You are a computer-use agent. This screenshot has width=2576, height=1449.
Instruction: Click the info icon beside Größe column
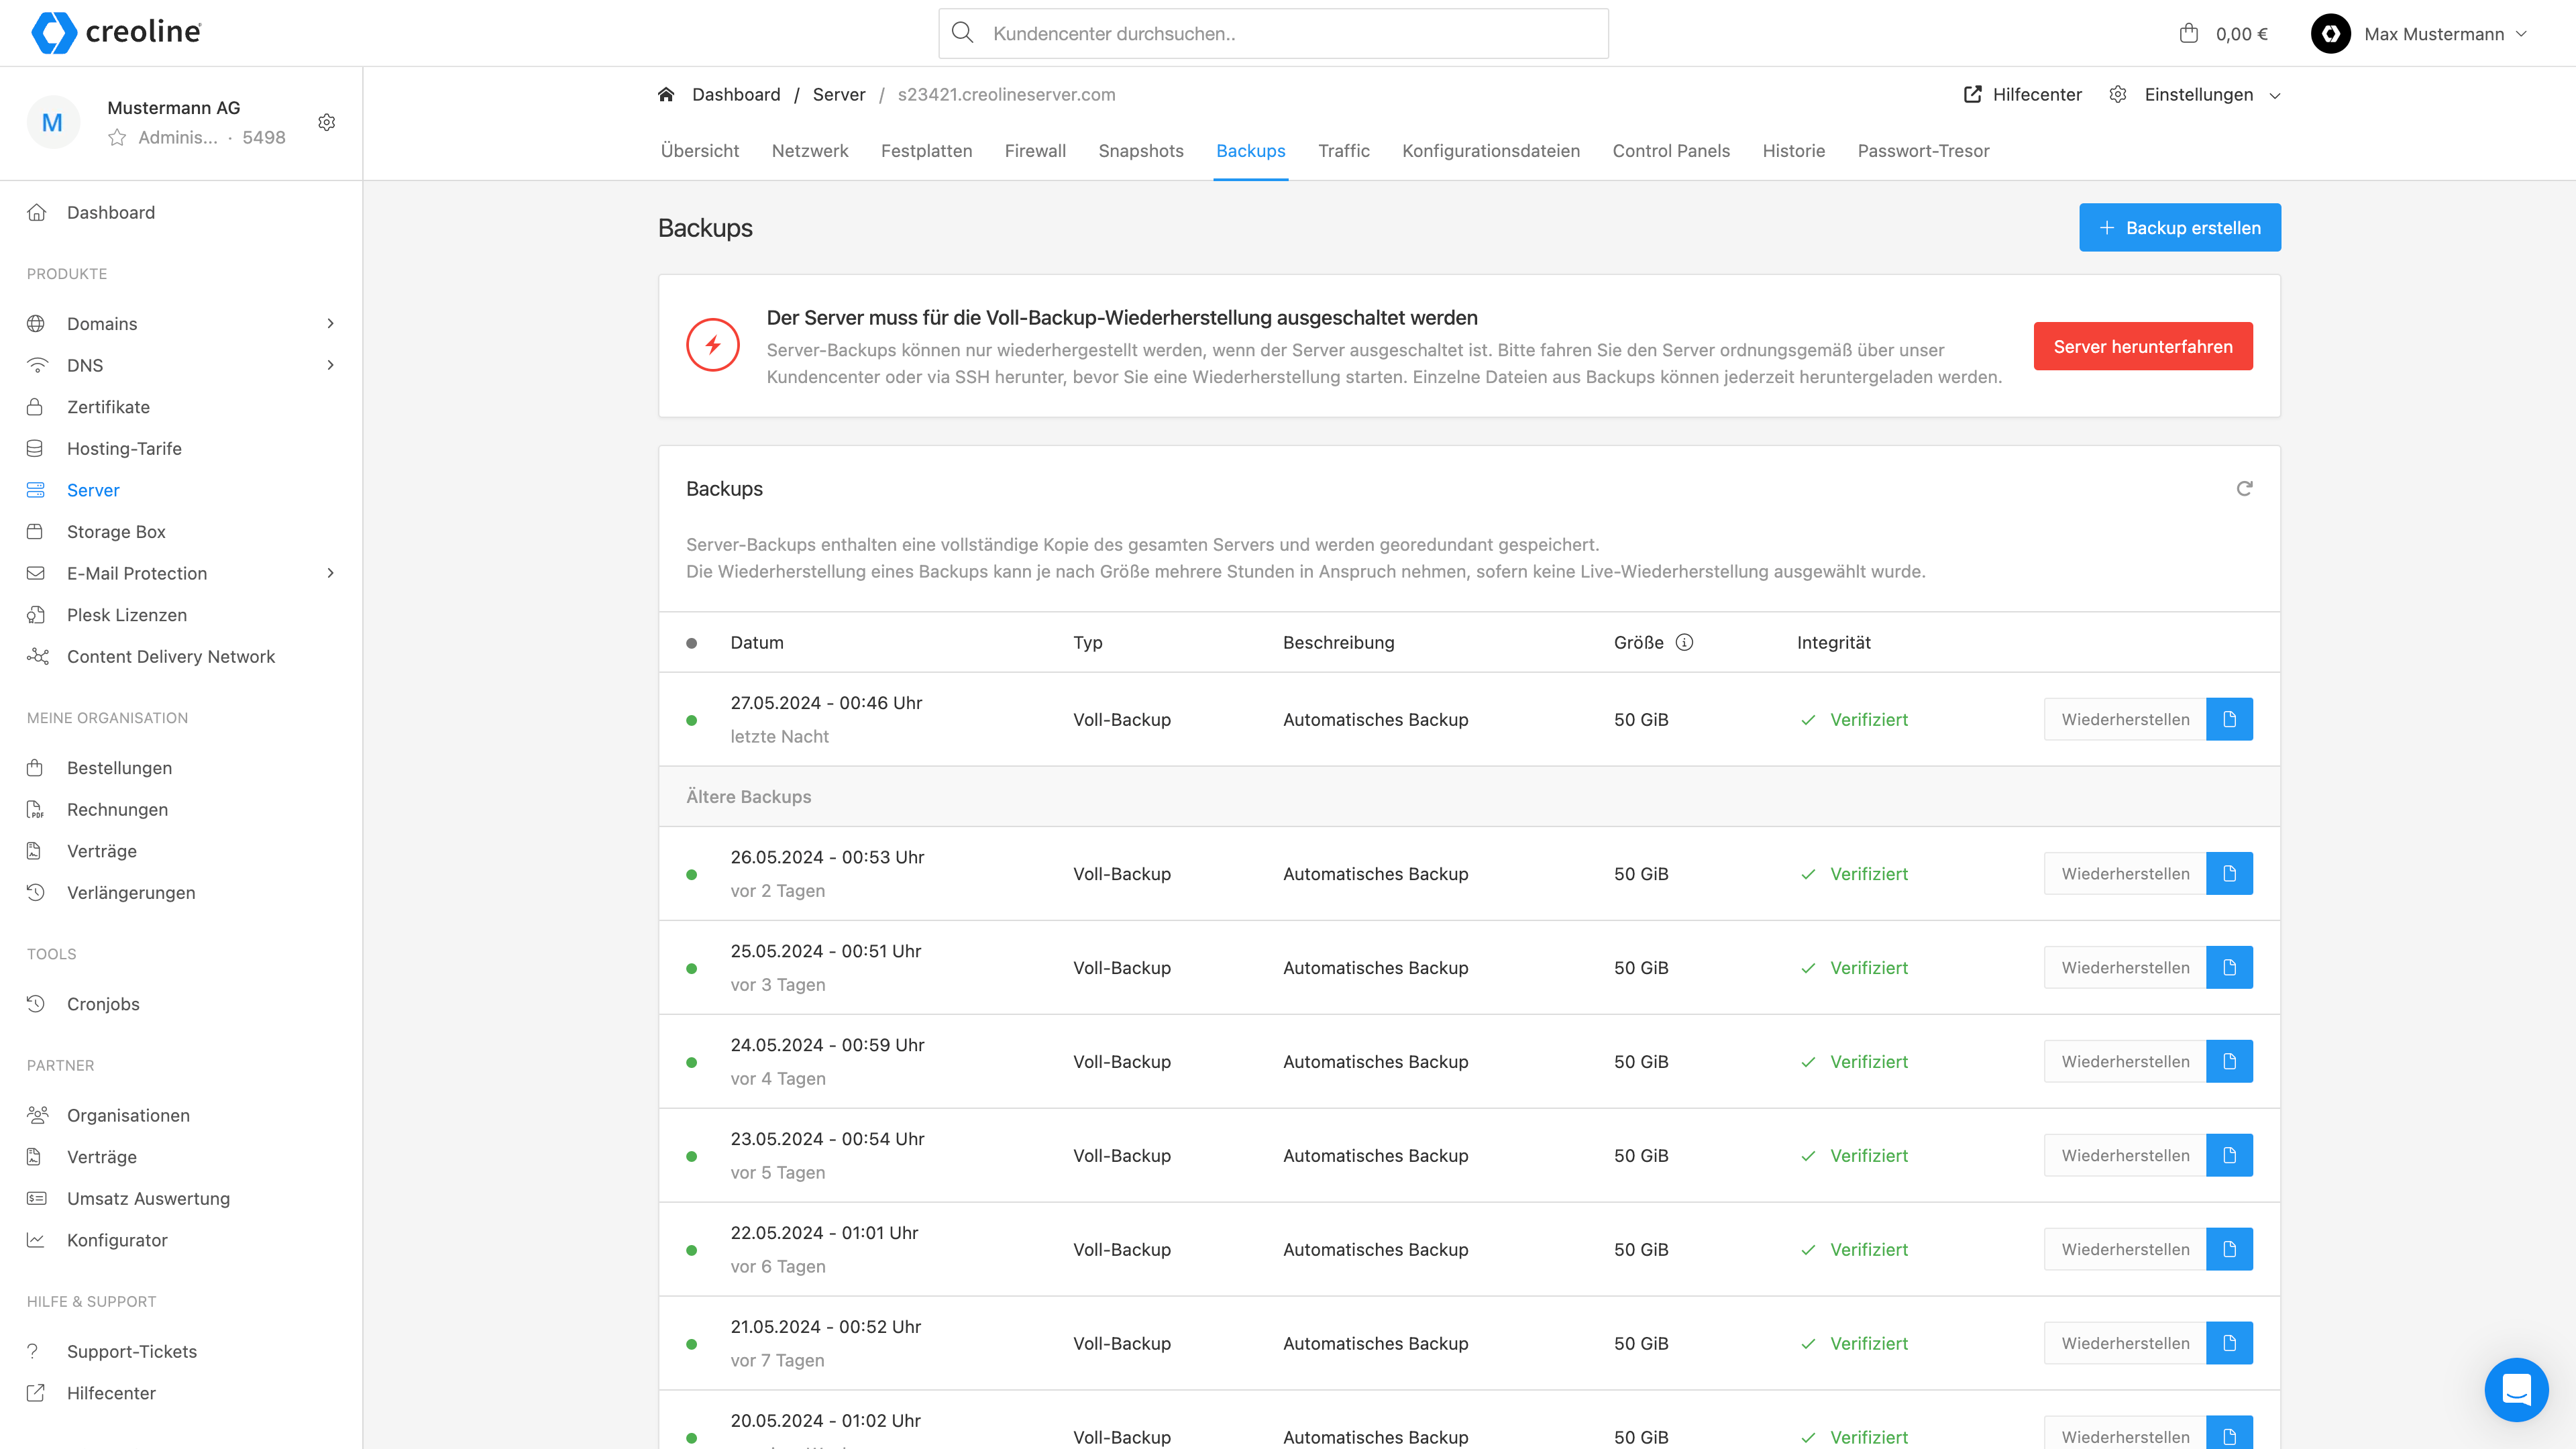click(1685, 642)
